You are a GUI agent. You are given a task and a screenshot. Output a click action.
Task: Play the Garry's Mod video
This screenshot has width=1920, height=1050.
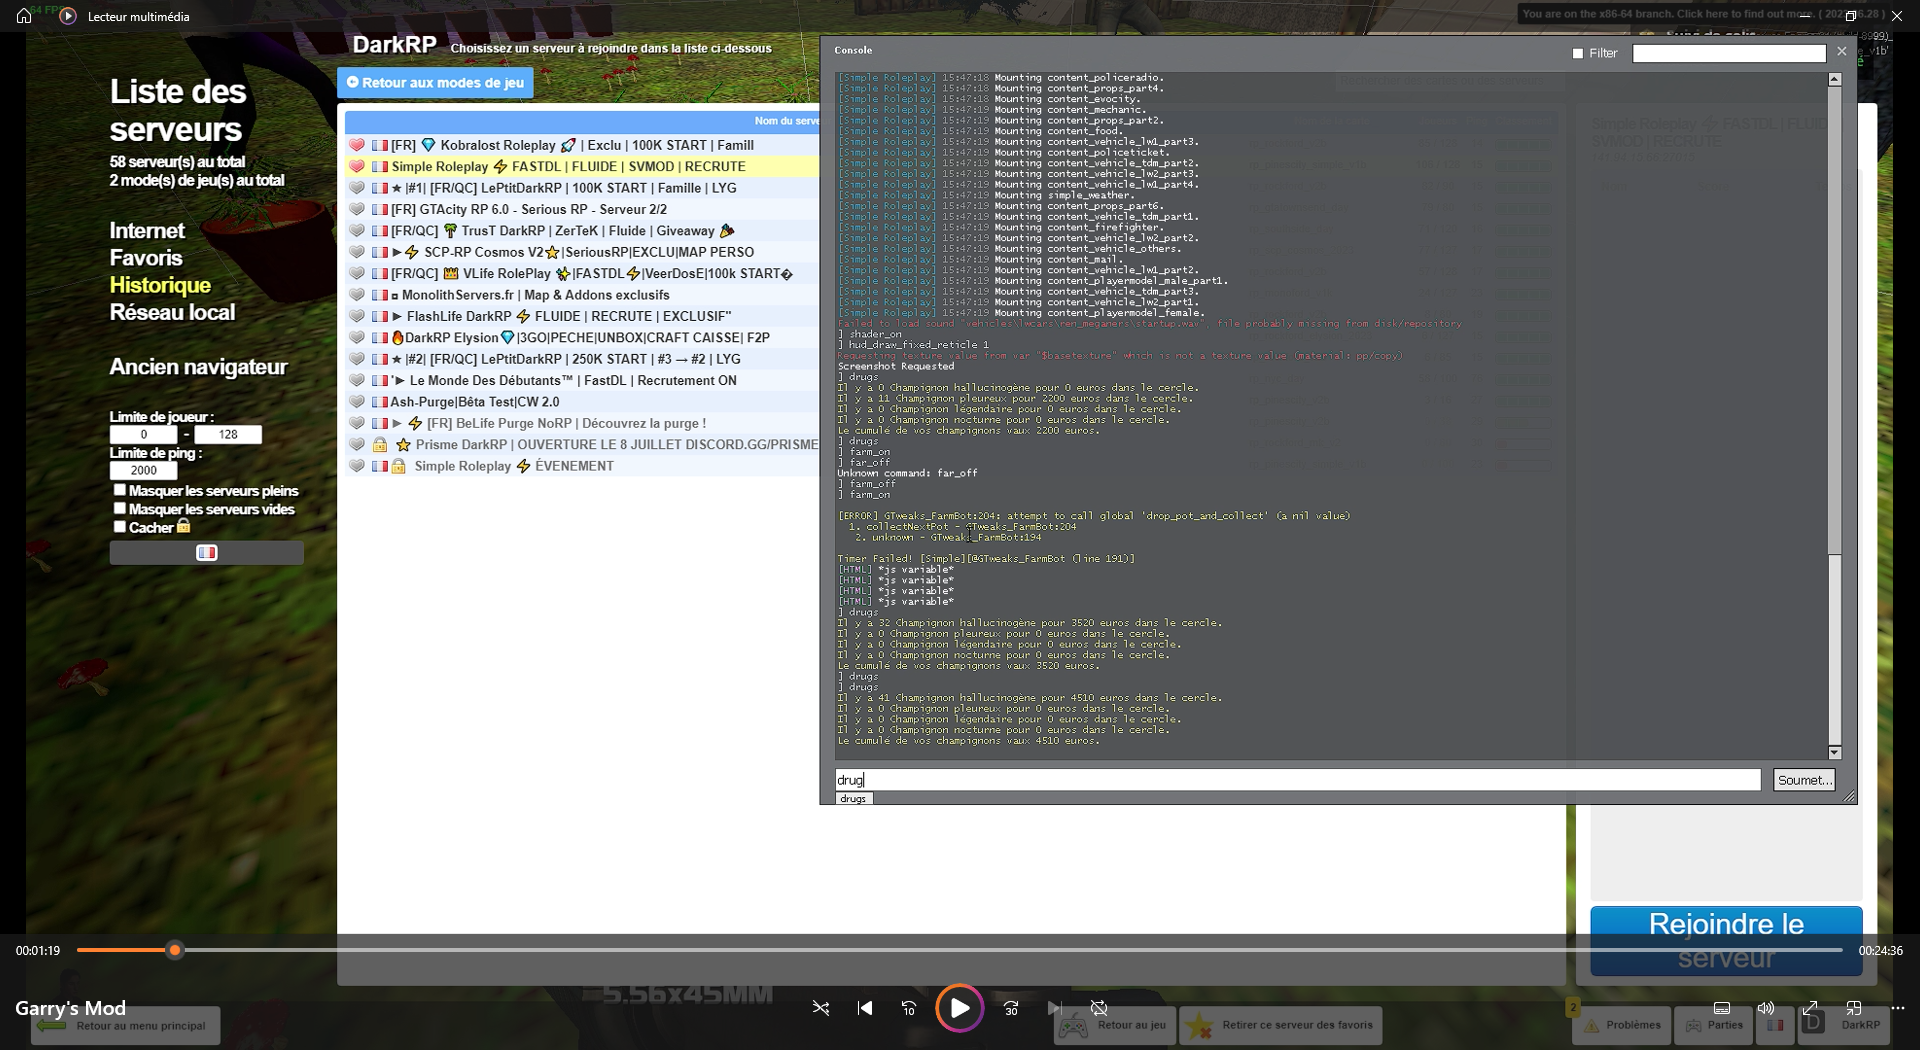pyautogui.click(x=959, y=1008)
